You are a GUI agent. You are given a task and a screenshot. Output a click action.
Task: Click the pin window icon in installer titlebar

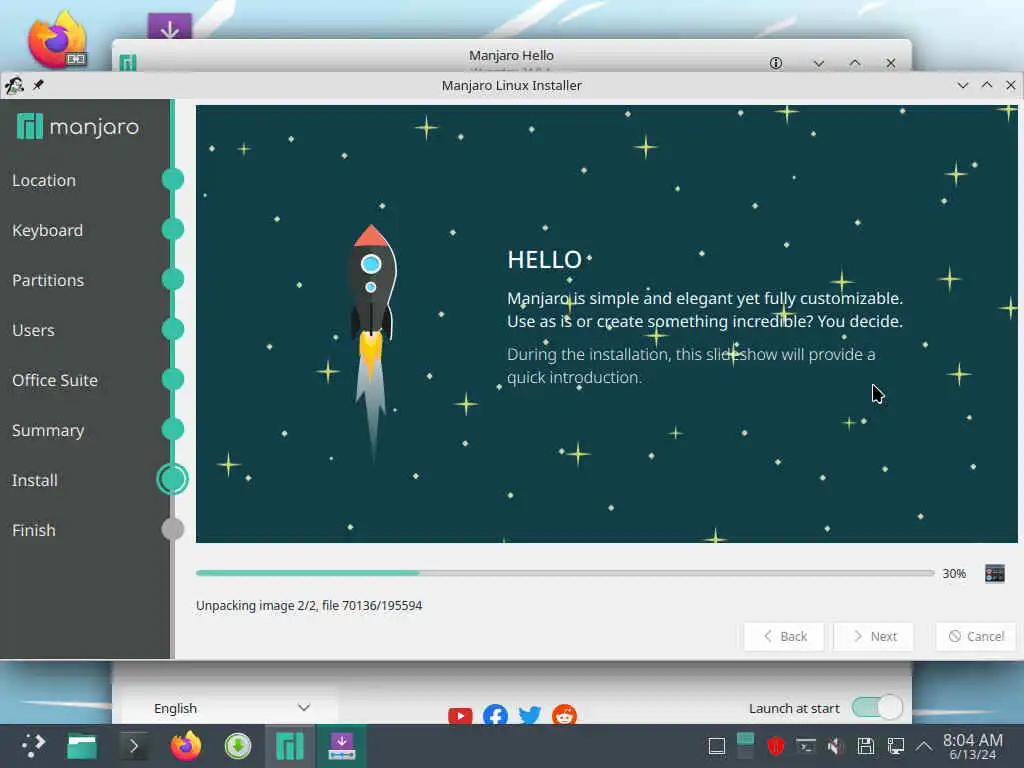38,85
